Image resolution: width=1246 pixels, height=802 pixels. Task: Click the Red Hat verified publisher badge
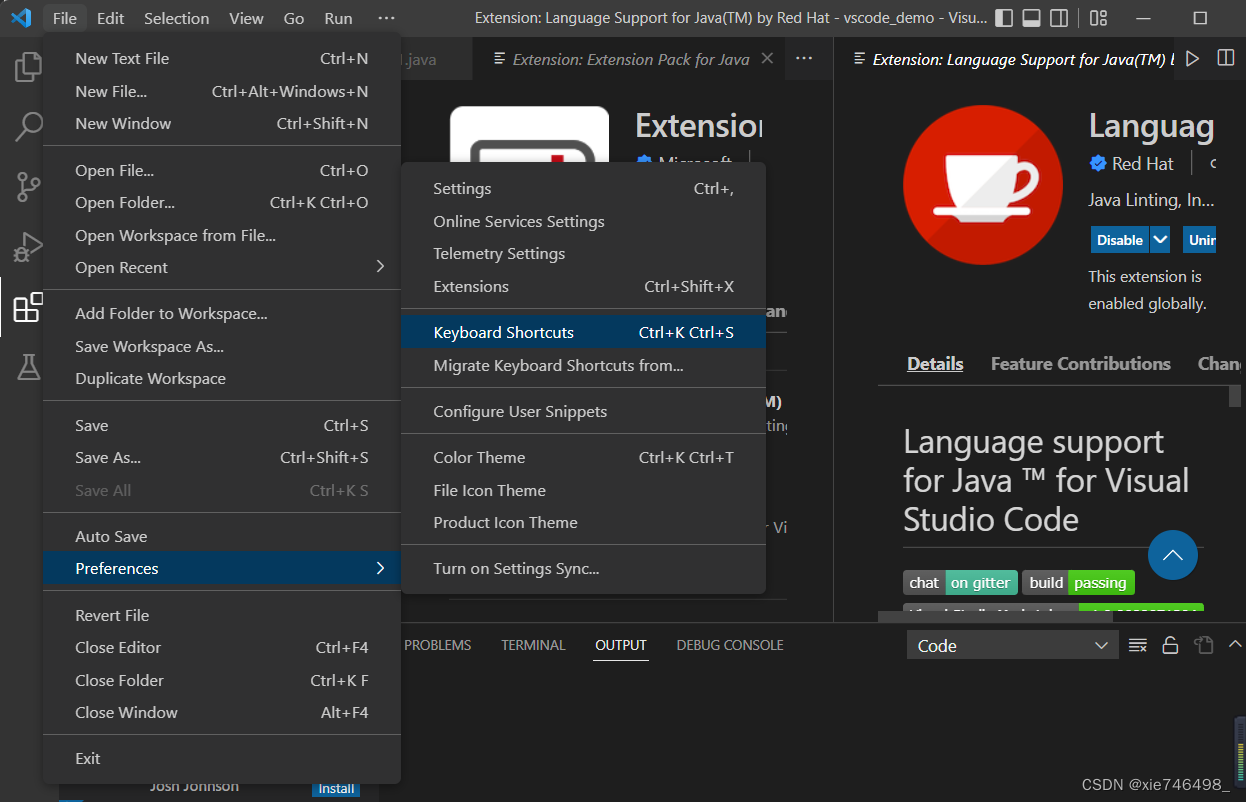pos(1097,164)
